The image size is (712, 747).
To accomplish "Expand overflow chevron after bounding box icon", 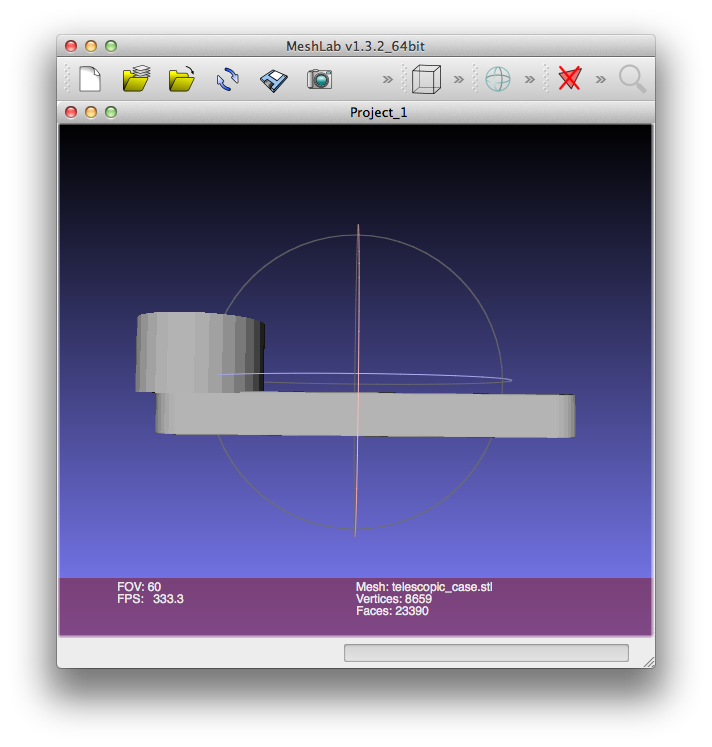I will (x=459, y=79).
